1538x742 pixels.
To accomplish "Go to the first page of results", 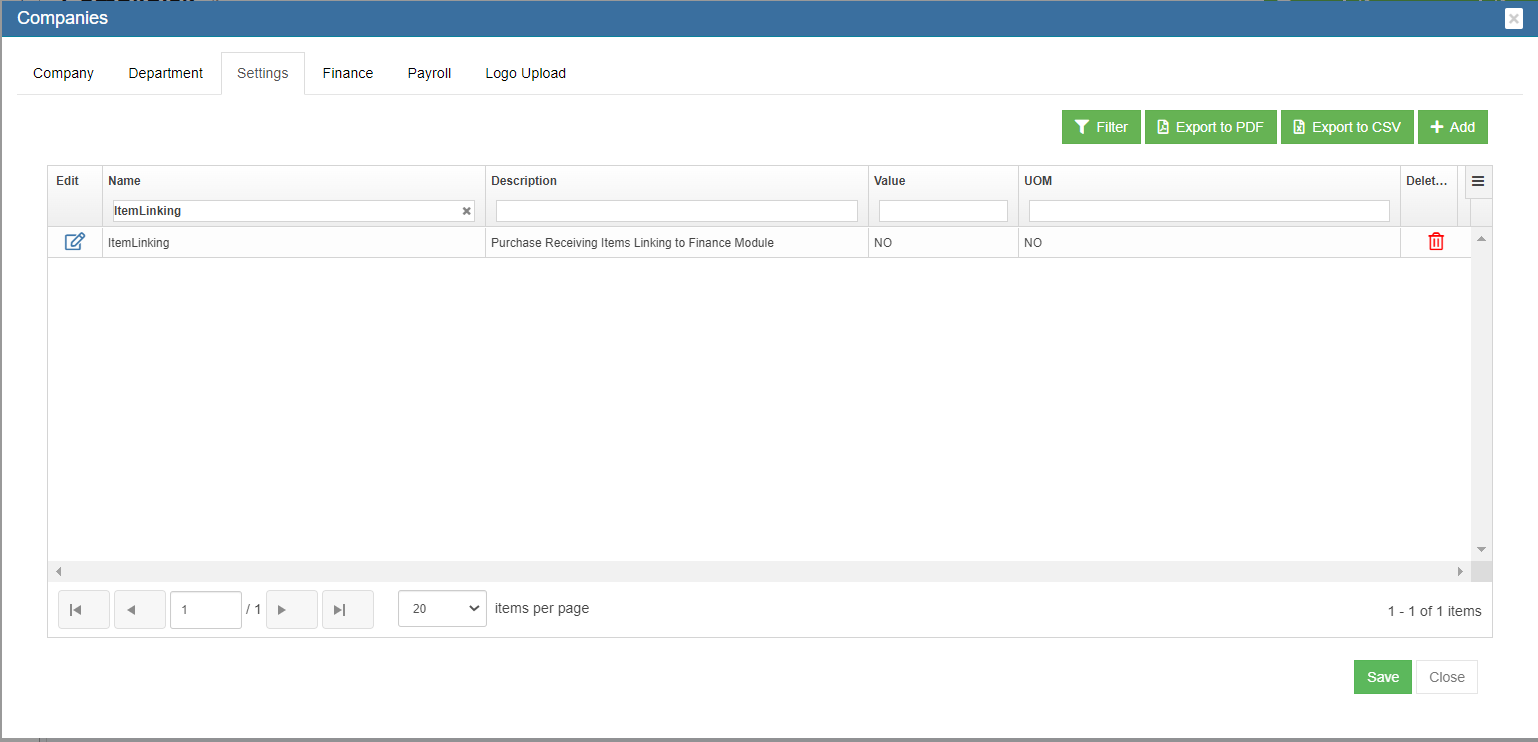I will point(84,609).
